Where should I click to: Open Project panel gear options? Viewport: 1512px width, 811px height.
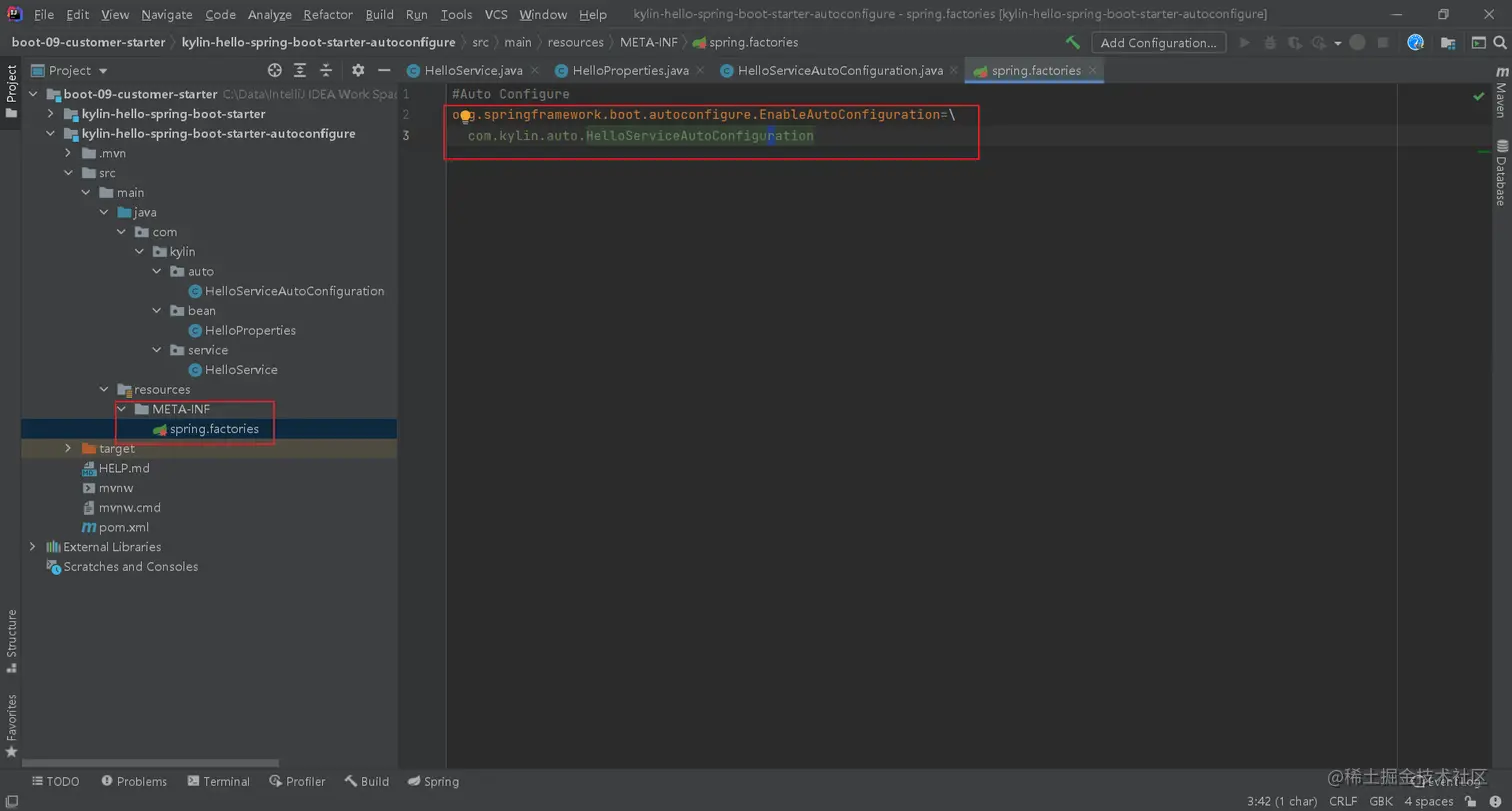[358, 70]
